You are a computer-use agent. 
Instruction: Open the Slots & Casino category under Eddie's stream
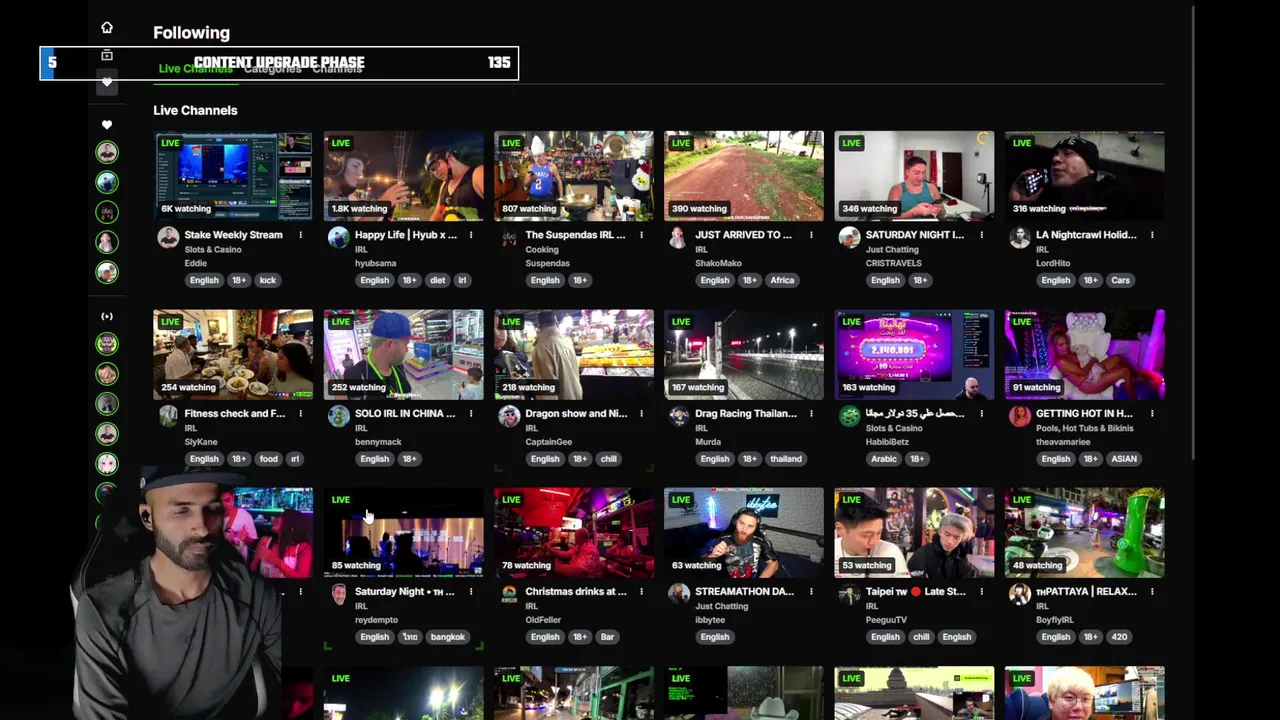[x=213, y=249]
